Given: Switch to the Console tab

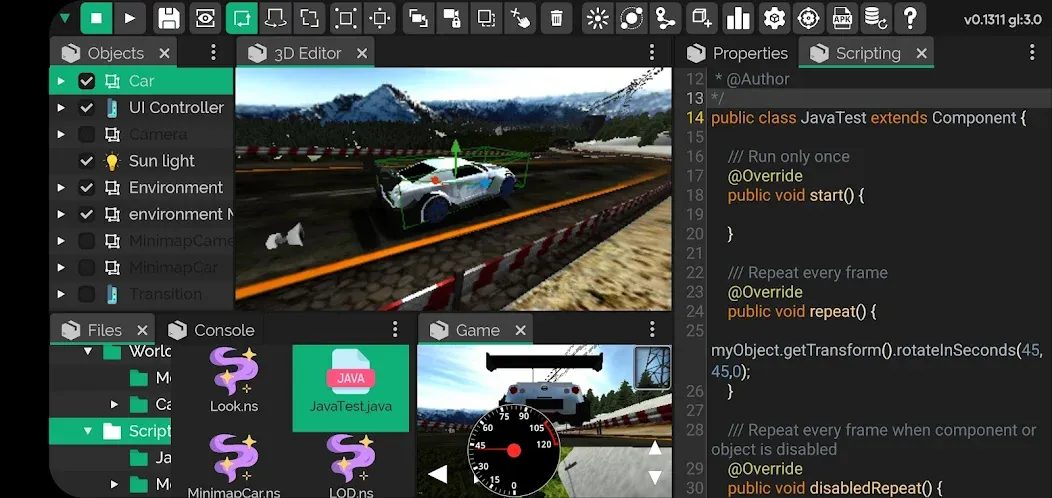Looking at the screenshot, I should coord(223,330).
